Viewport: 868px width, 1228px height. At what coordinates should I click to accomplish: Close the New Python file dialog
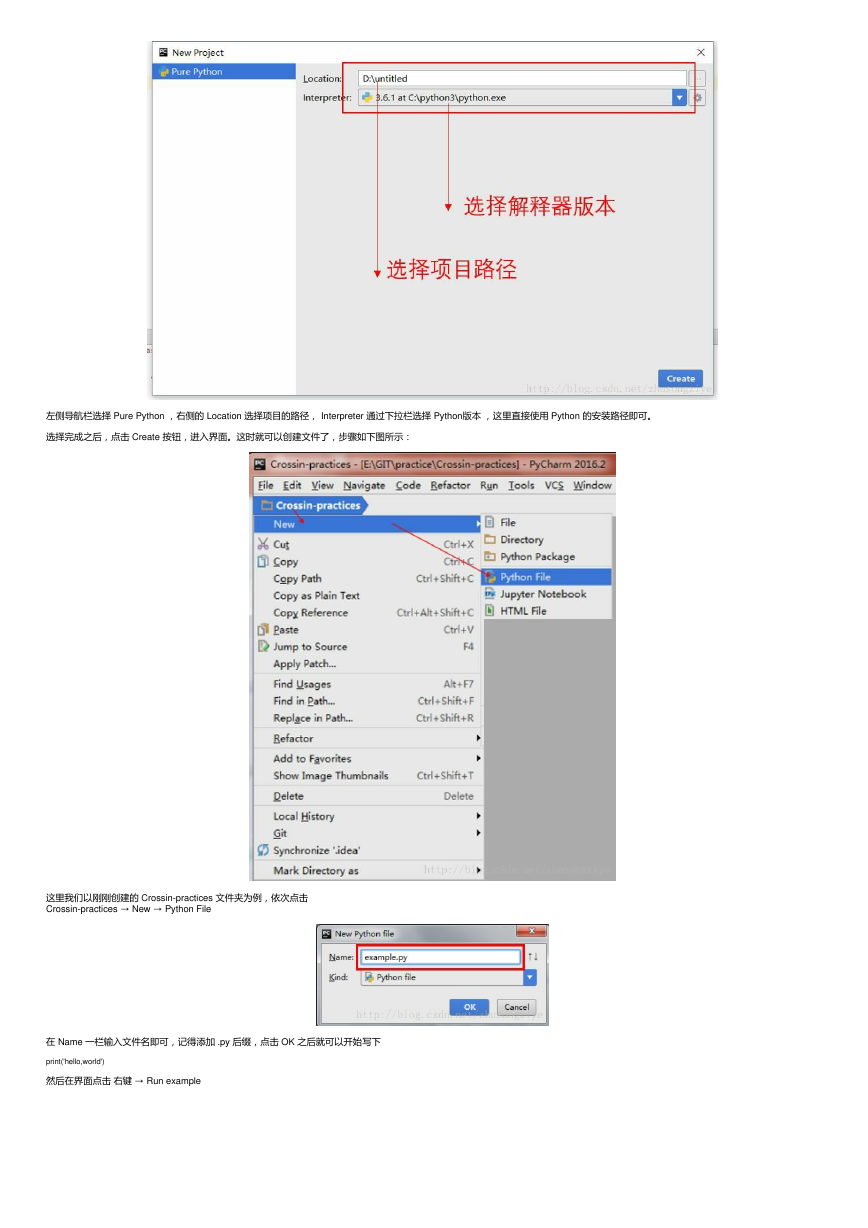(533, 933)
